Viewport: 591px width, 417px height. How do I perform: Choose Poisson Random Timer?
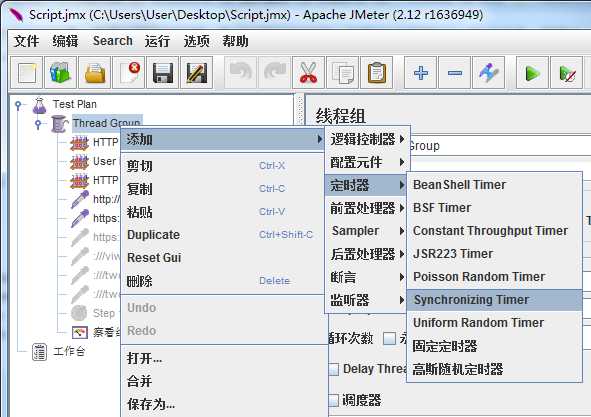tap(495, 277)
